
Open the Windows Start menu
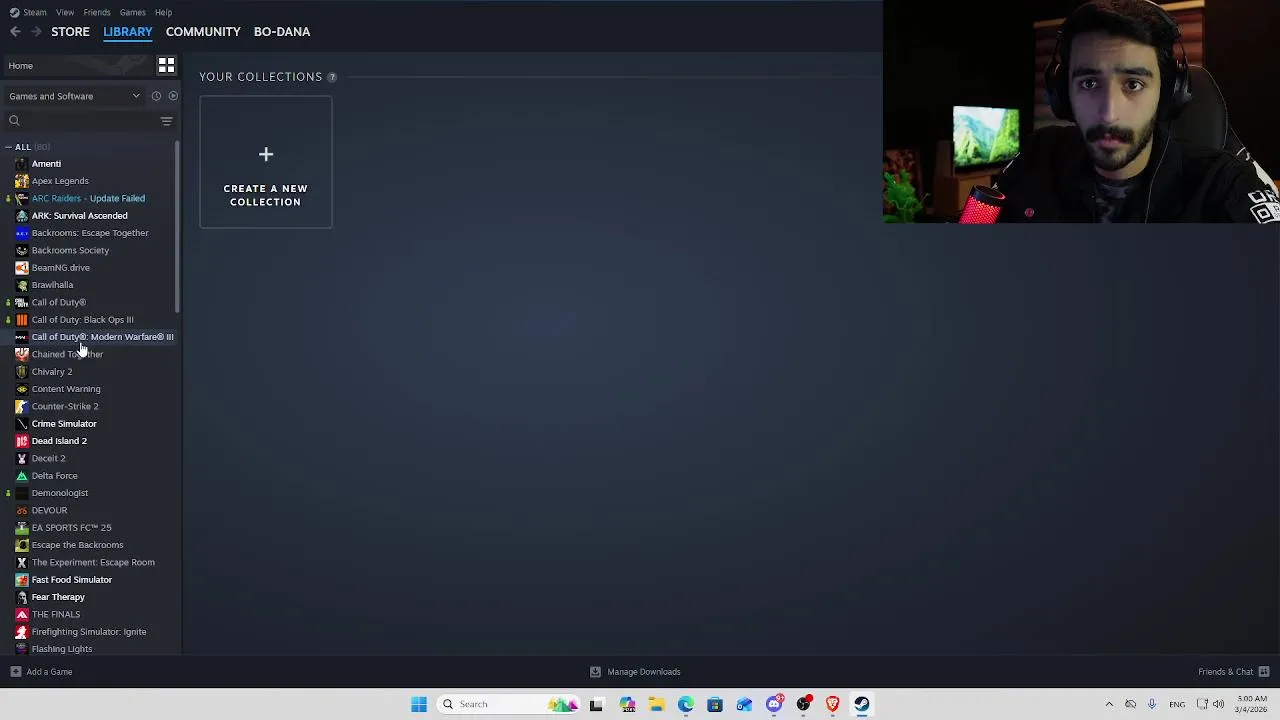click(419, 704)
